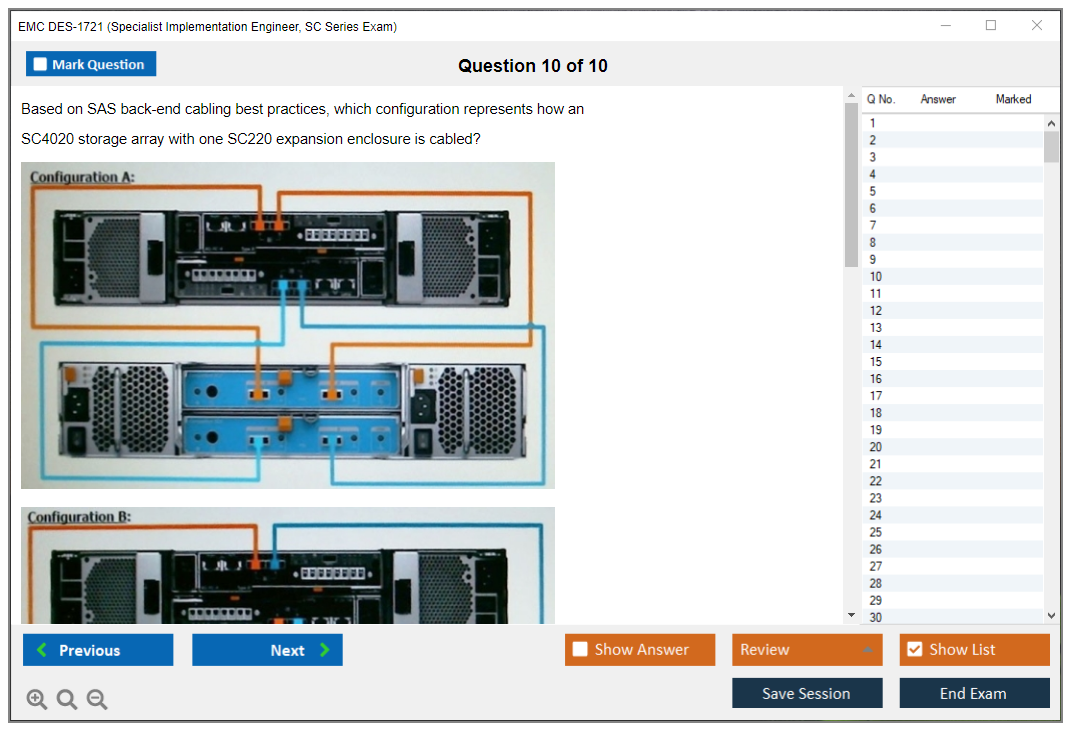Click the Configuration A cabling image
The image size is (1075, 735).
coord(288,325)
